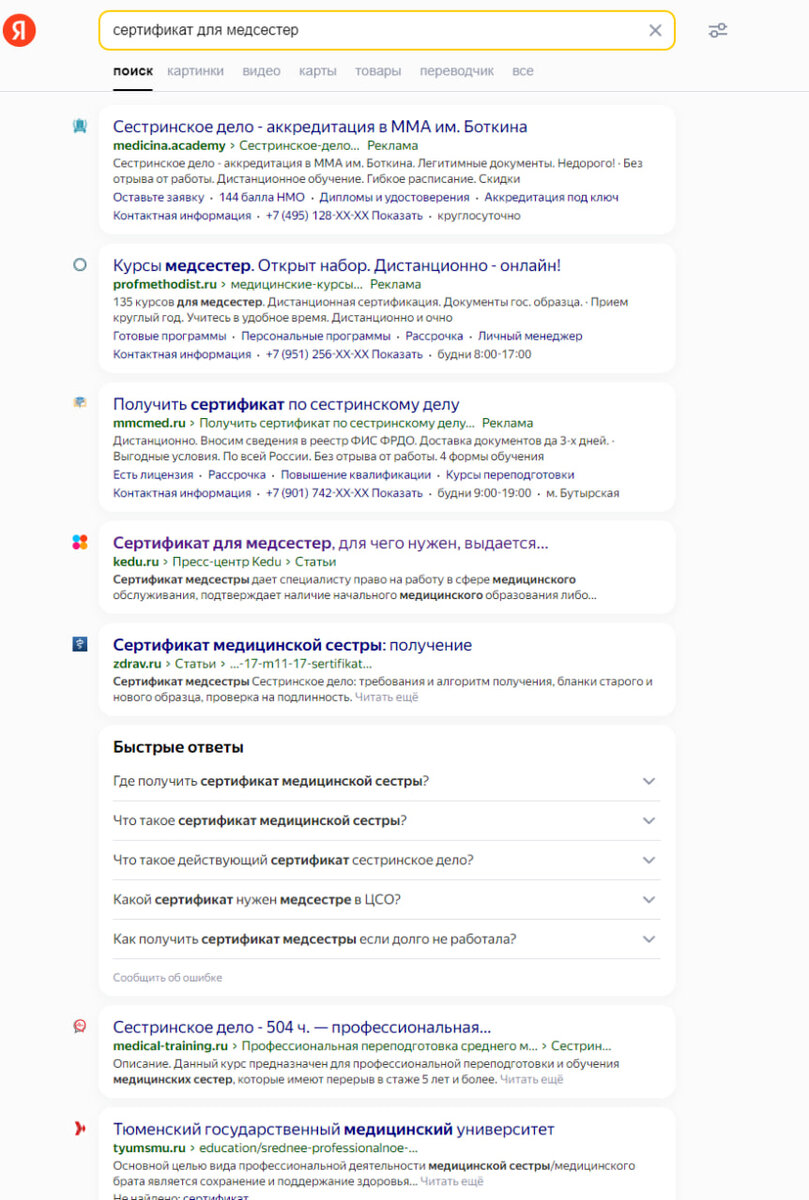Open 'Сертификат для медсестер, для чего нужен' result
The image size is (809, 1200).
[x=331, y=543]
